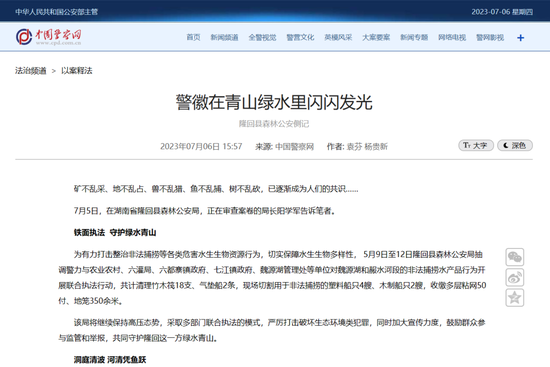Open the 网络电视 menu item
Image resolution: width=550 pixels, height=367 pixels.
452,38
